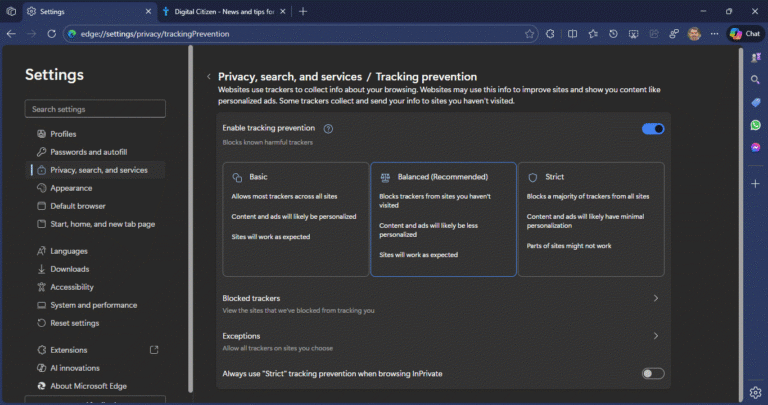Open Default browser section

[x=96, y=206]
